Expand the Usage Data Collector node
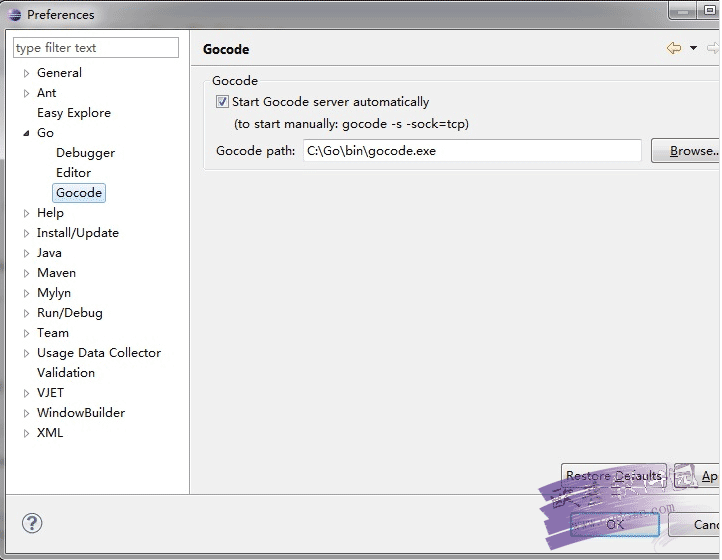The image size is (722, 560). coord(26,353)
